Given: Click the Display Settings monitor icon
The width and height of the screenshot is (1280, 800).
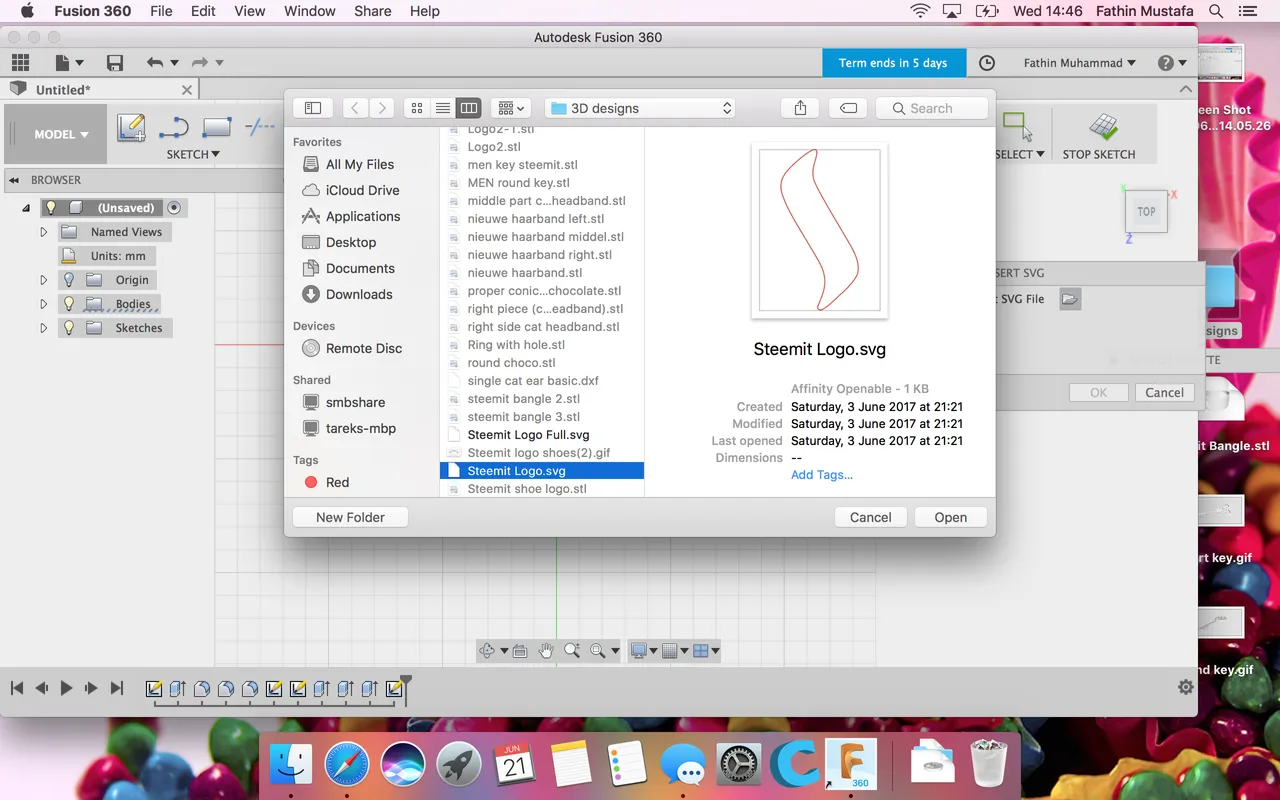Looking at the screenshot, I should coord(638,651).
